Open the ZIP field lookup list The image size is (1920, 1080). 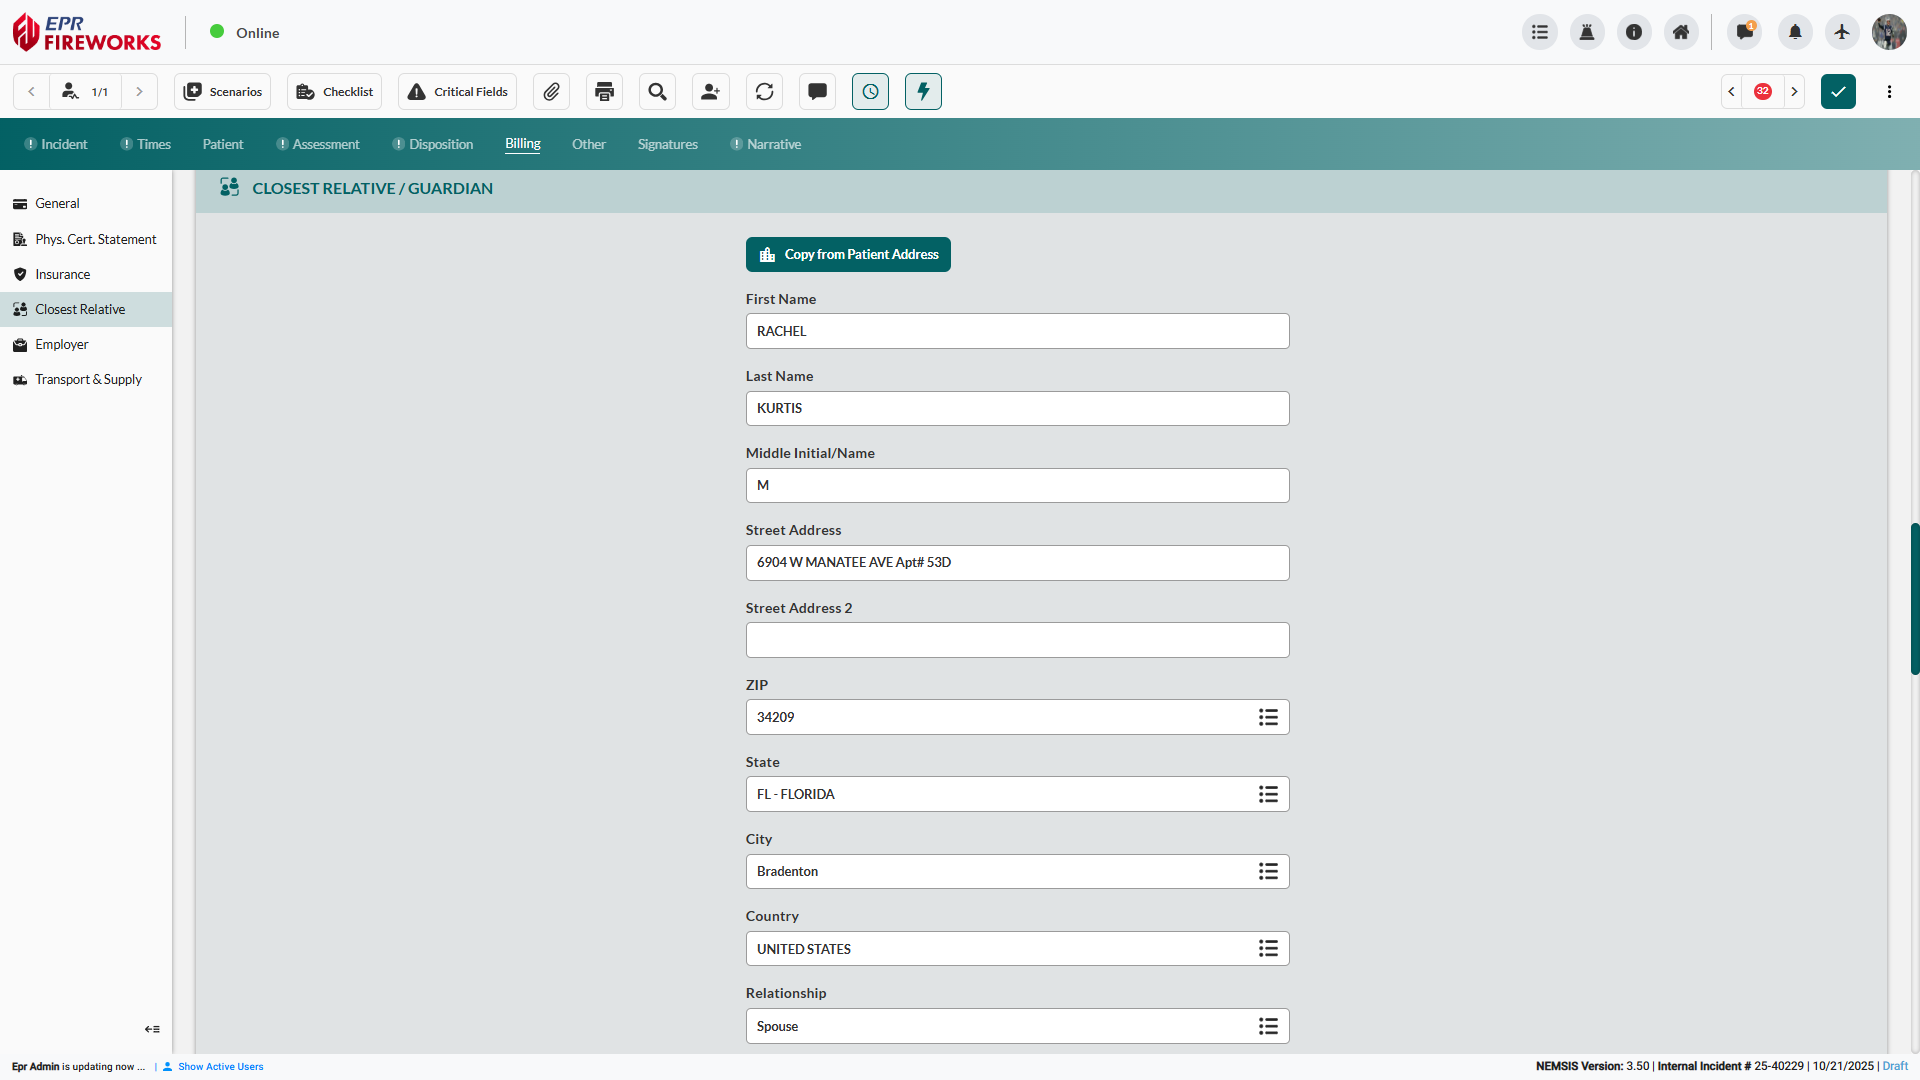1268,717
